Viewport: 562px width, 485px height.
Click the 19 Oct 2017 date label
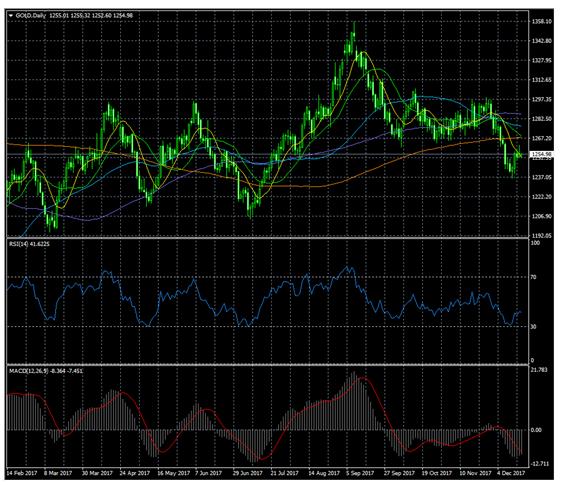tap(437, 473)
